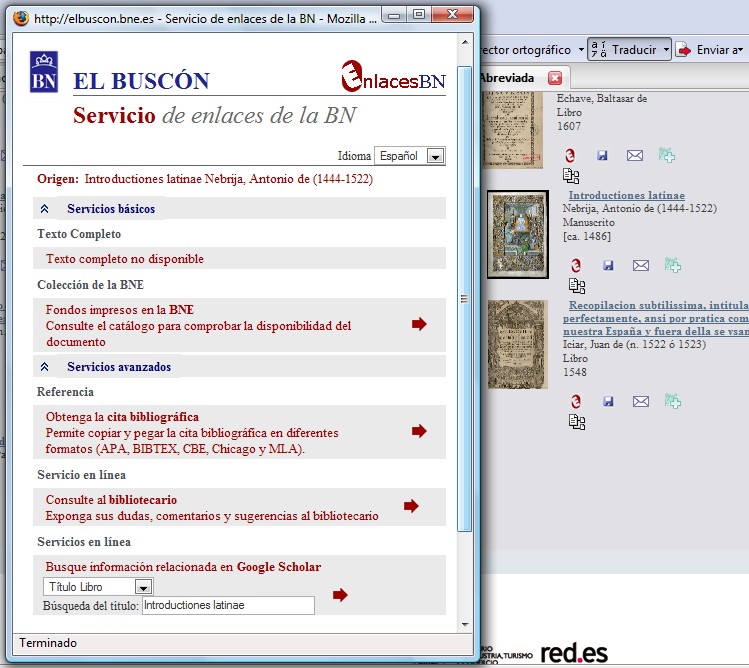Open the Idioma Español dropdown
This screenshot has width=749, height=668.
tap(410, 156)
